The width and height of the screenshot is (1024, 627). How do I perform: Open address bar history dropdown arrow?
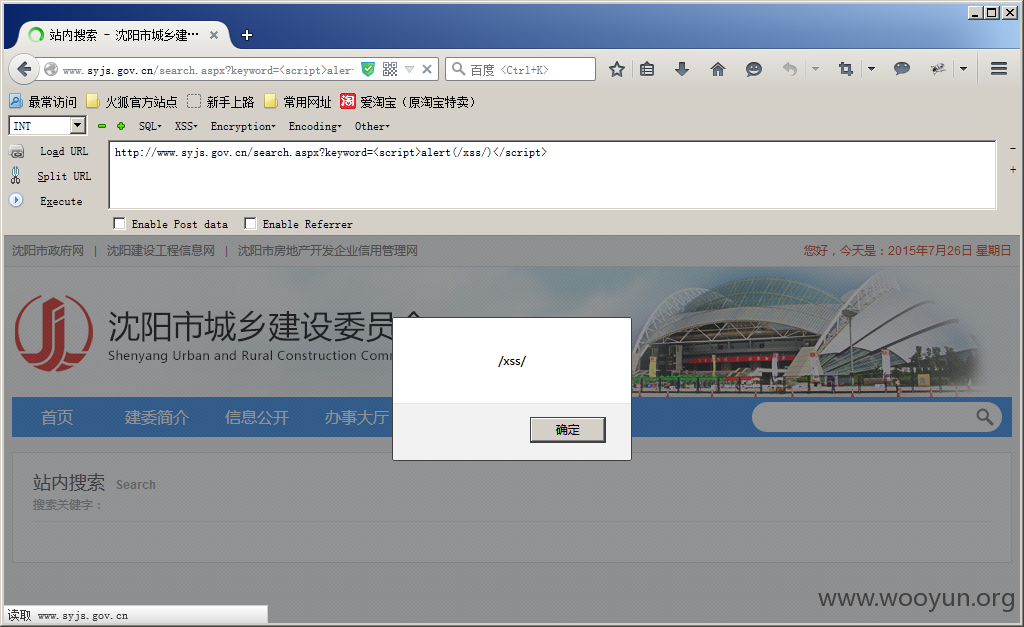pos(409,69)
